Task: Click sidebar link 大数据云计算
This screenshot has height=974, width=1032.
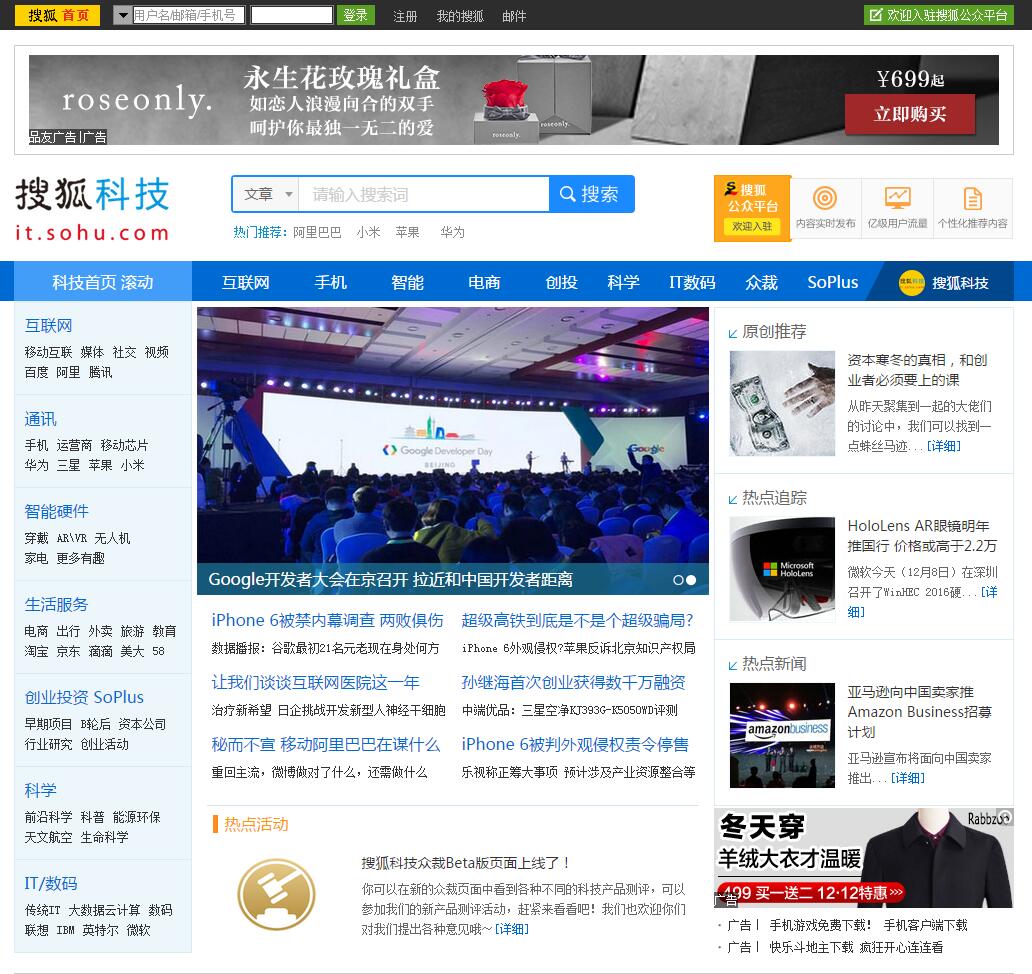Action: pyautogui.click(x=104, y=910)
